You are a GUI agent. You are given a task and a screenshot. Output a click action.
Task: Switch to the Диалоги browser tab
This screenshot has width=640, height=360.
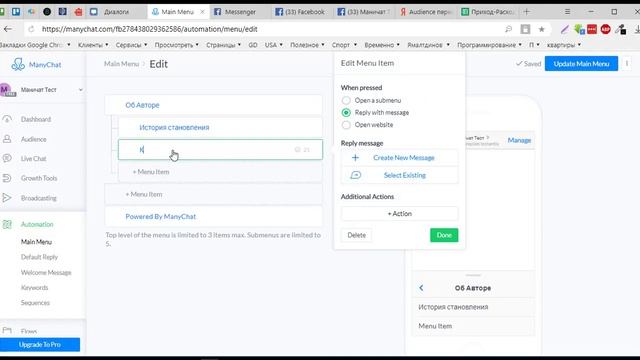pos(116,12)
